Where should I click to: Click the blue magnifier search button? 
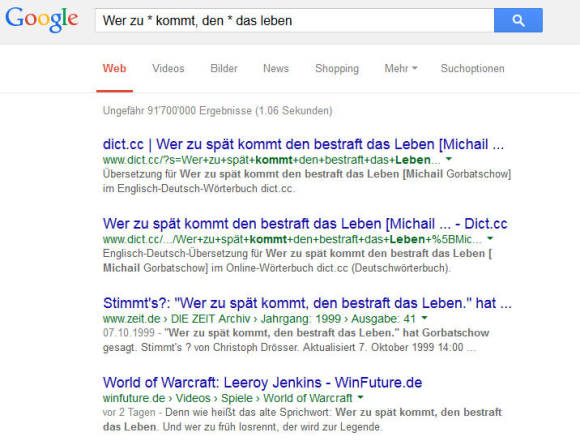pos(518,20)
